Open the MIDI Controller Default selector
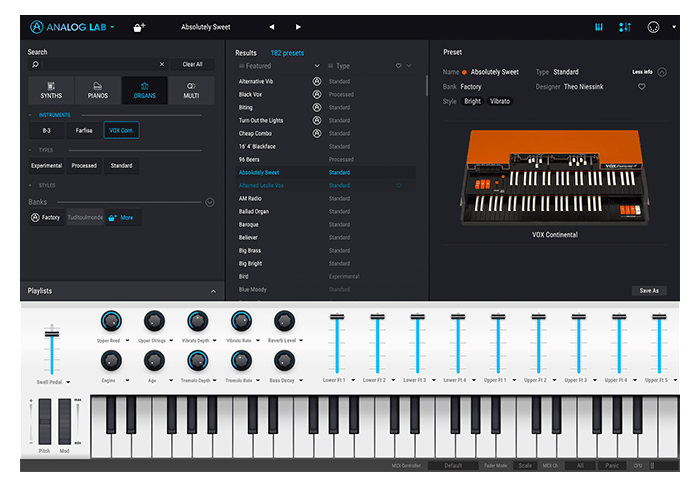The width and height of the screenshot is (700, 486). point(453,465)
